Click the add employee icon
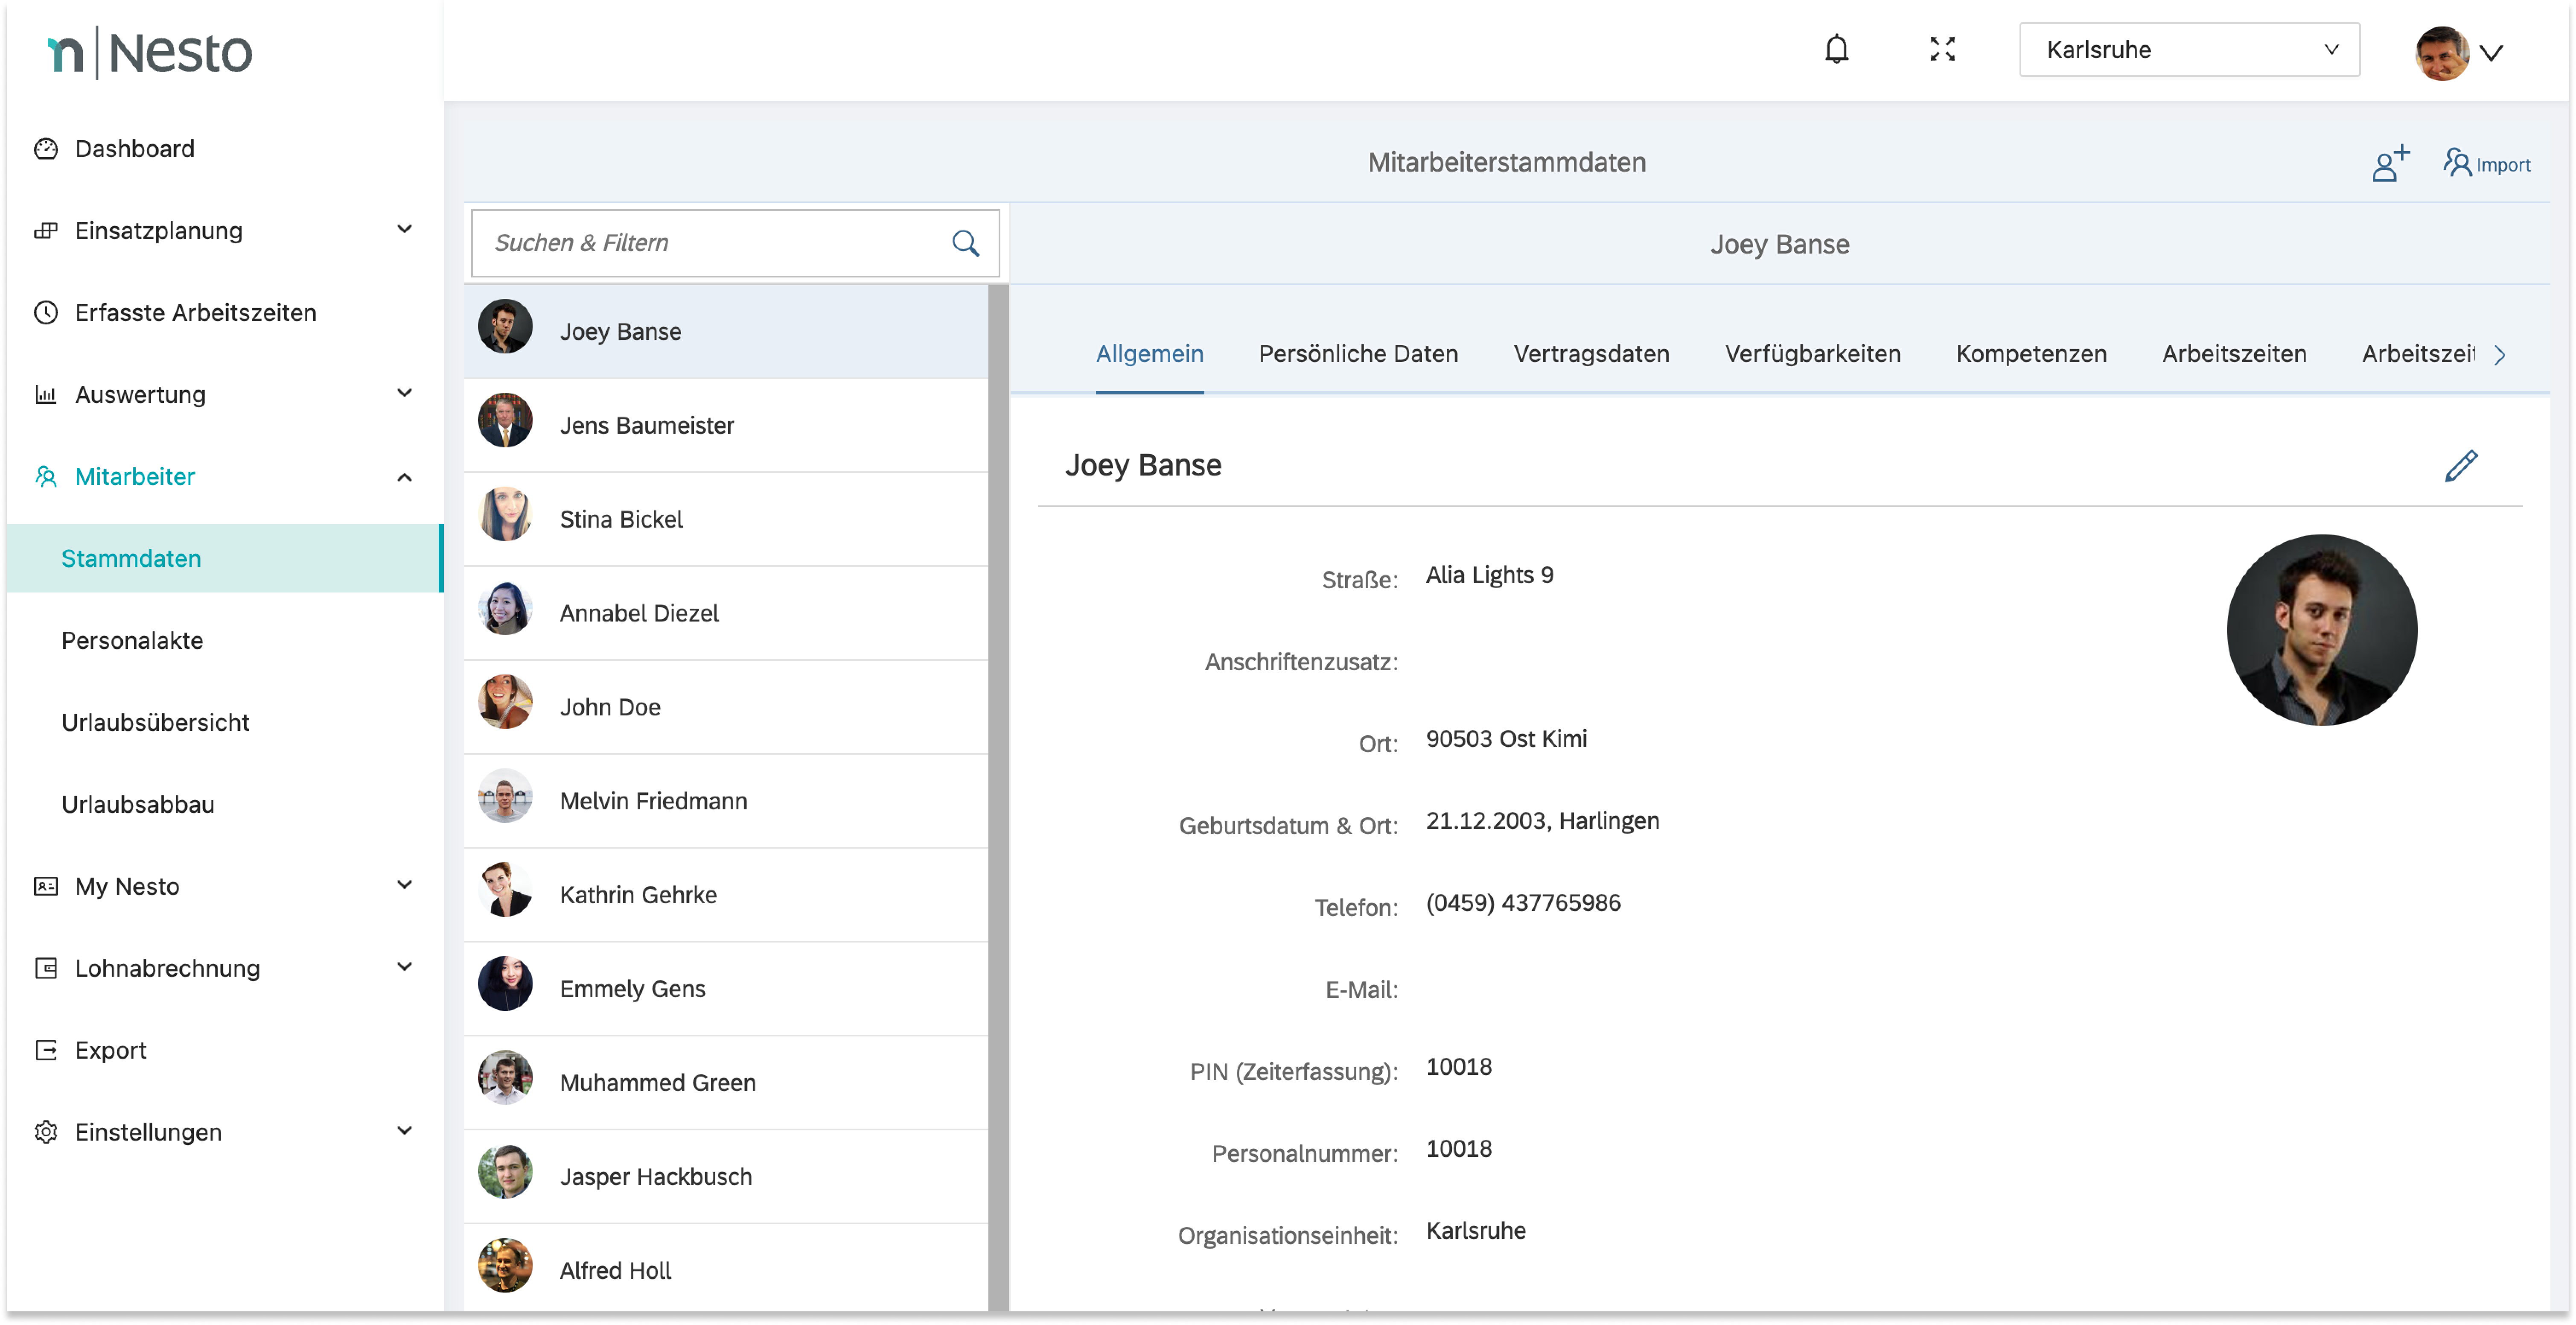 click(2390, 164)
